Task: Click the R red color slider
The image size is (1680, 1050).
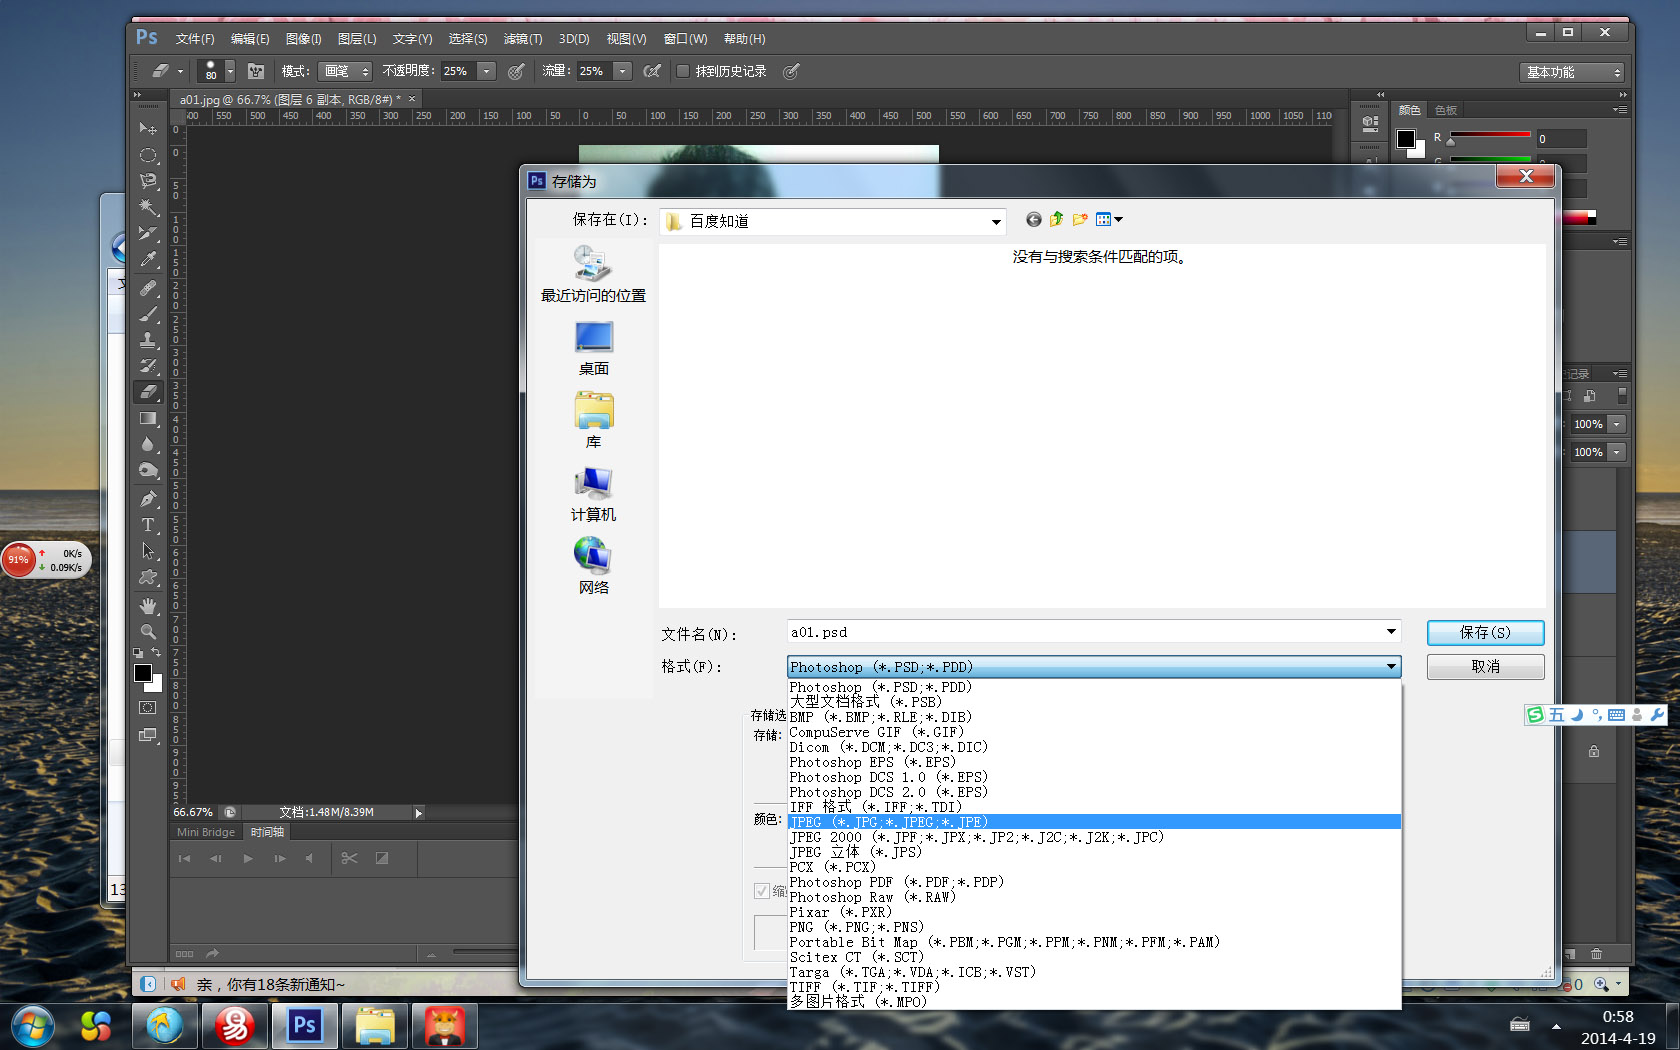Action: coord(1490,135)
